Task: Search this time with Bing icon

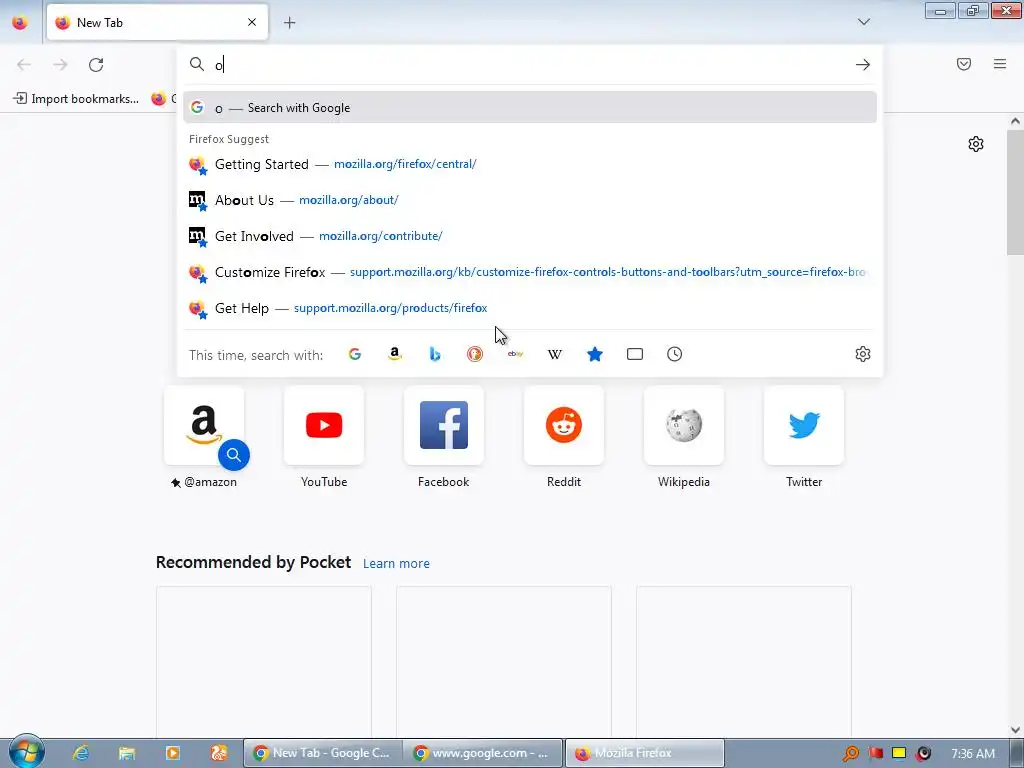Action: tap(435, 354)
